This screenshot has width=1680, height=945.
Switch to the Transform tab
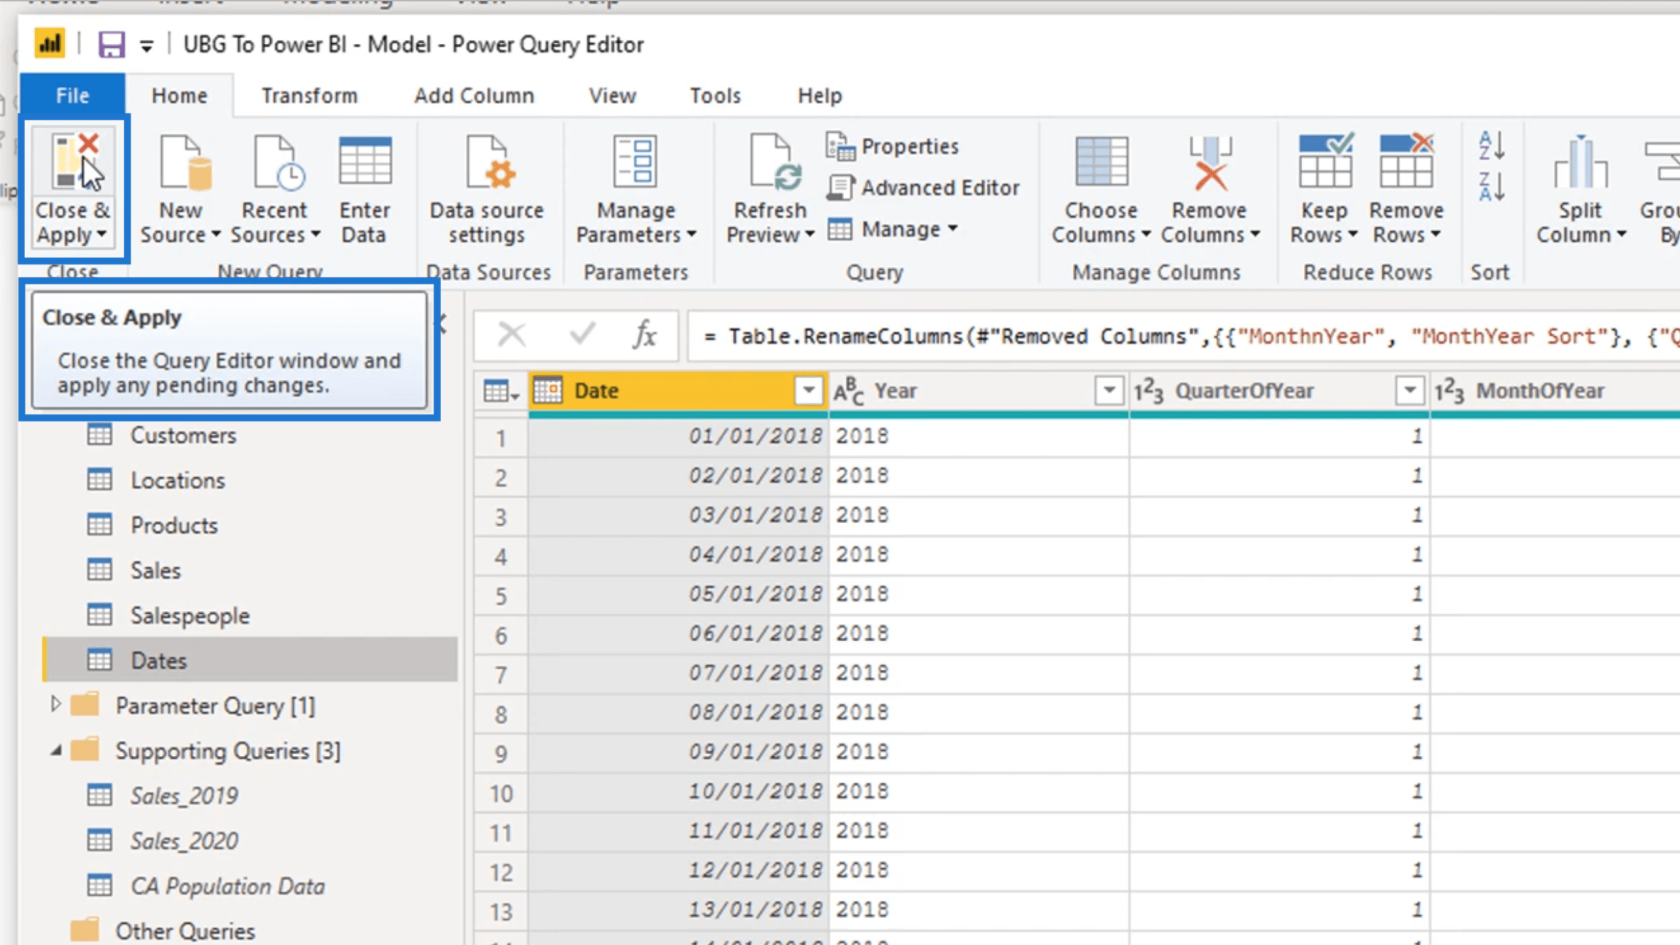click(x=309, y=95)
